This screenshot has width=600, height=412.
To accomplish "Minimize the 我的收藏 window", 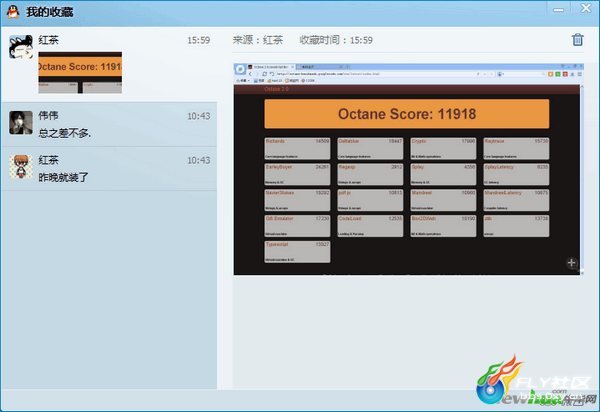I will tap(558, 9).
